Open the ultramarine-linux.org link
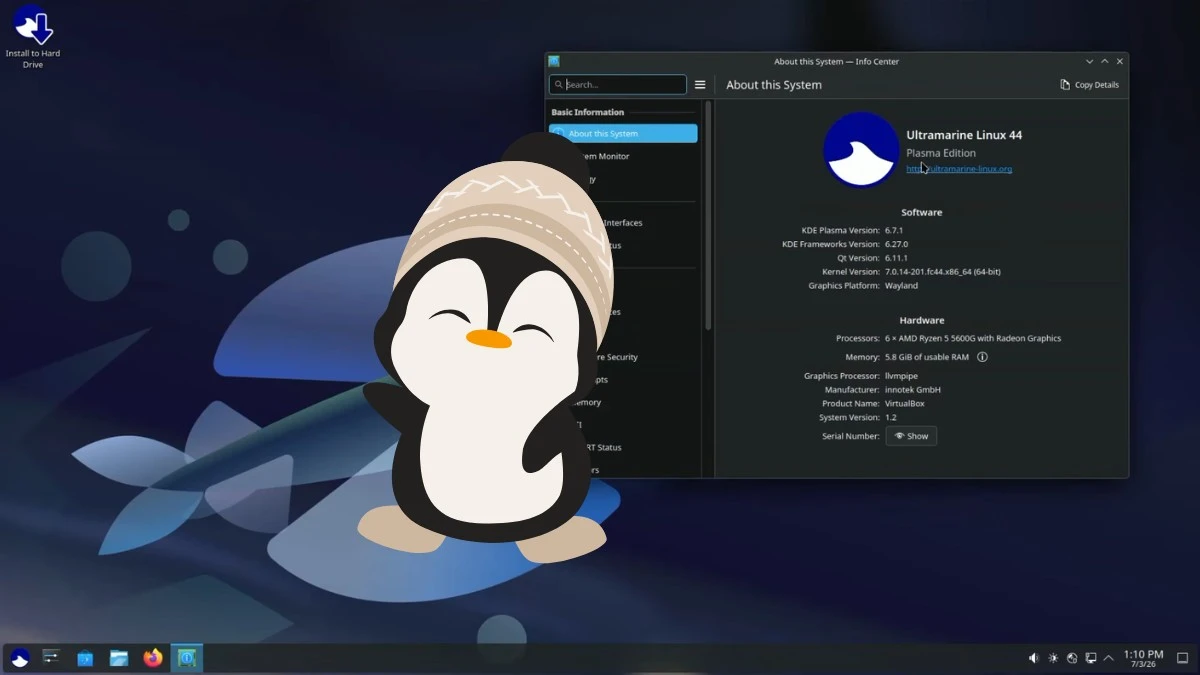Image resolution: width=1200 pixels, height=675 pixels. click(959, 169)
